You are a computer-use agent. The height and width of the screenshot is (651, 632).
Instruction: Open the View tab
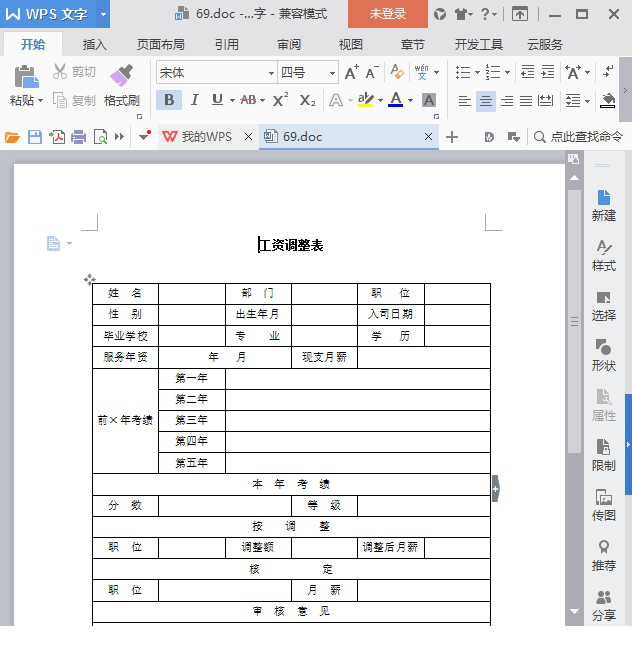pos(351,44)
